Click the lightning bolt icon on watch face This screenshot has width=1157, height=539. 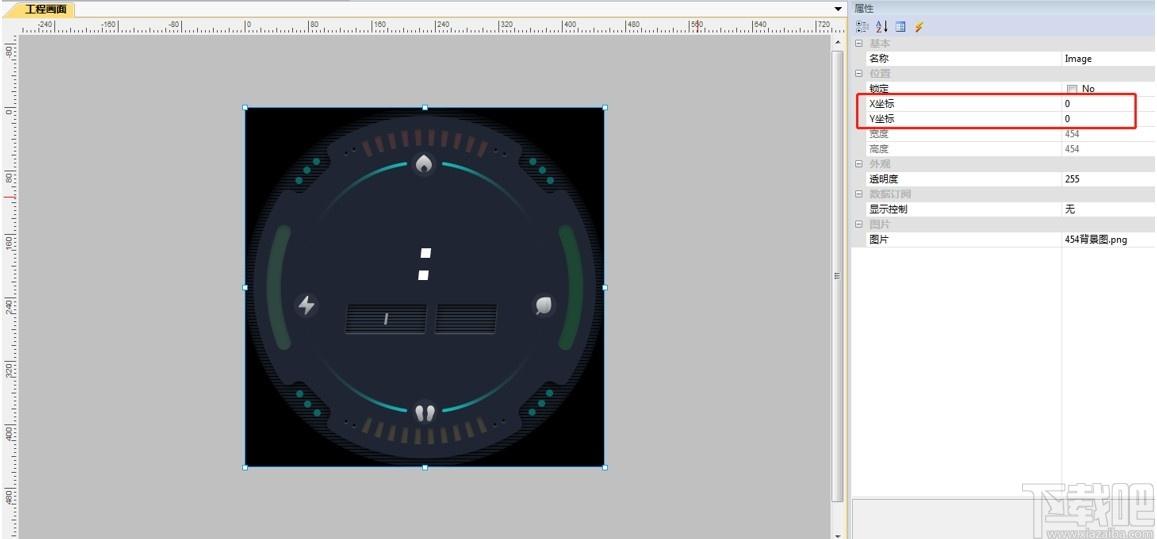pos(306,305)
